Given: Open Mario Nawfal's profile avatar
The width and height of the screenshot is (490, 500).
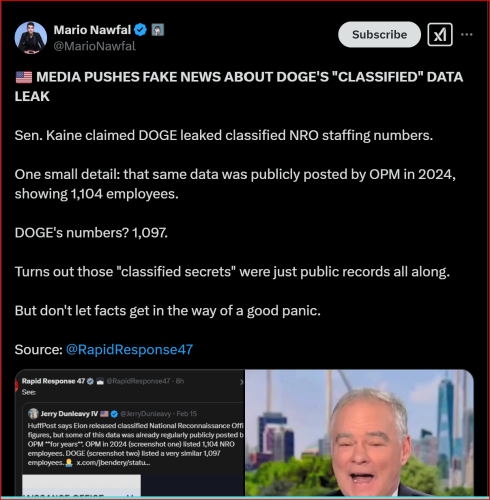Looking at the screenshot, I should [x=31, y=38].
